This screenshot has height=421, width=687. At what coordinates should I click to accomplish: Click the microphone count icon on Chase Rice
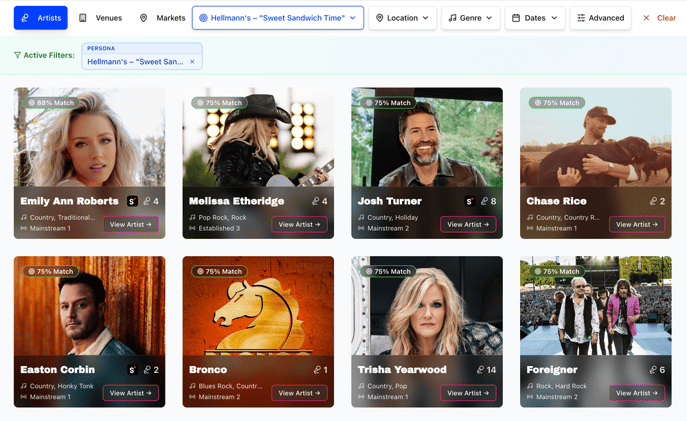[653, 201]
